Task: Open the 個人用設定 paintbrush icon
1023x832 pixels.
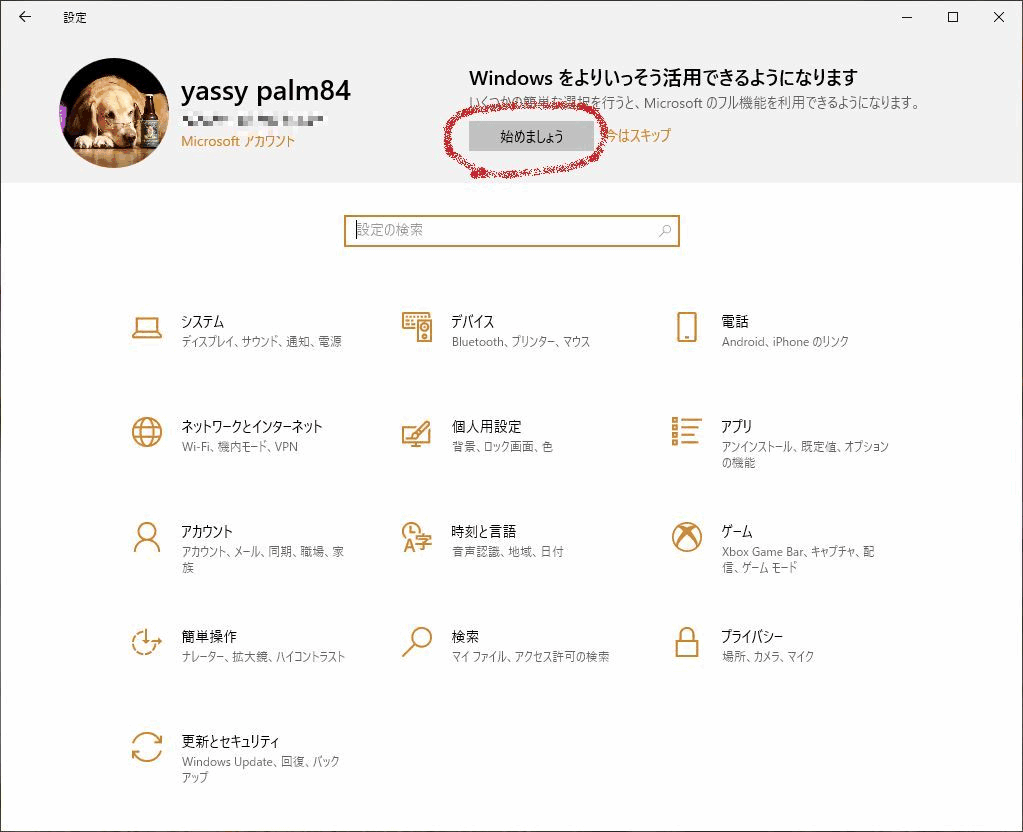Action: pos(417,433)
